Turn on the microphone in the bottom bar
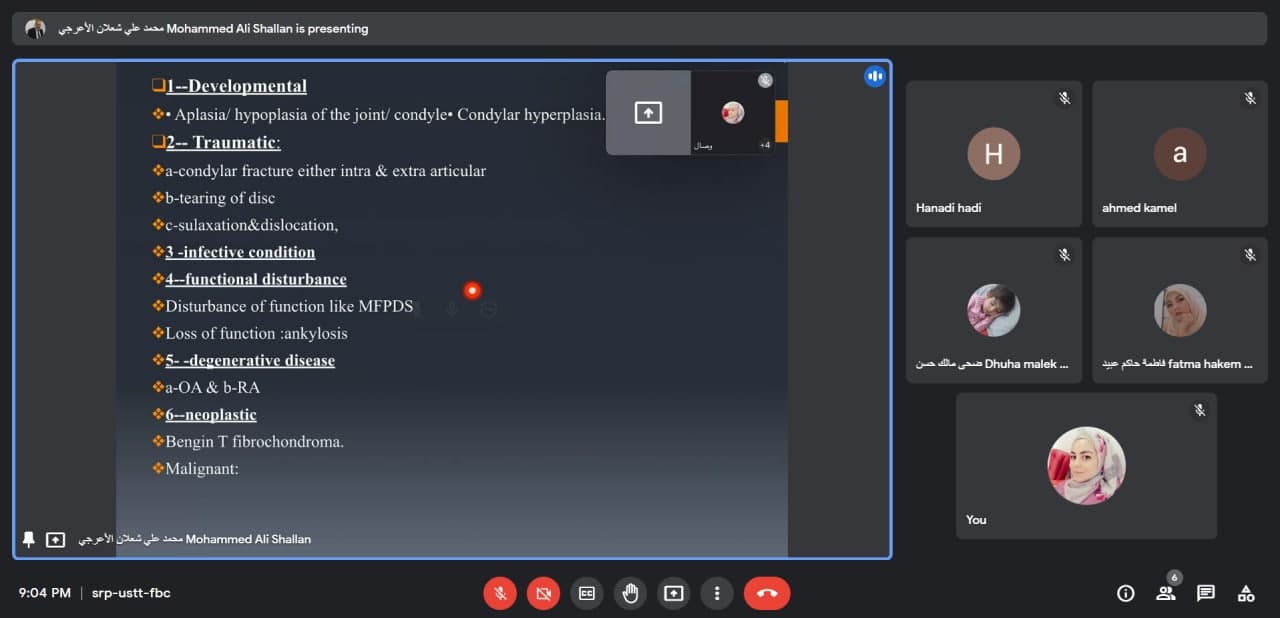This screenshot has width=1280, height=618. click(500, 593)
